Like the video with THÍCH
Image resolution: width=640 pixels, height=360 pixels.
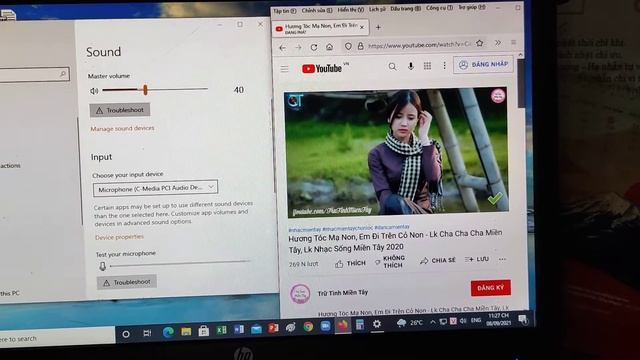(x=351, y=264)
